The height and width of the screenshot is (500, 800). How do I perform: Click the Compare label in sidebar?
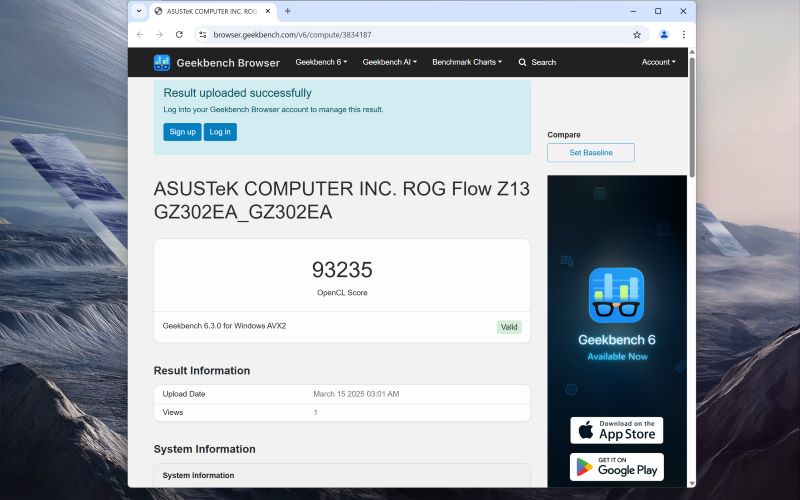tap(564, 135)
